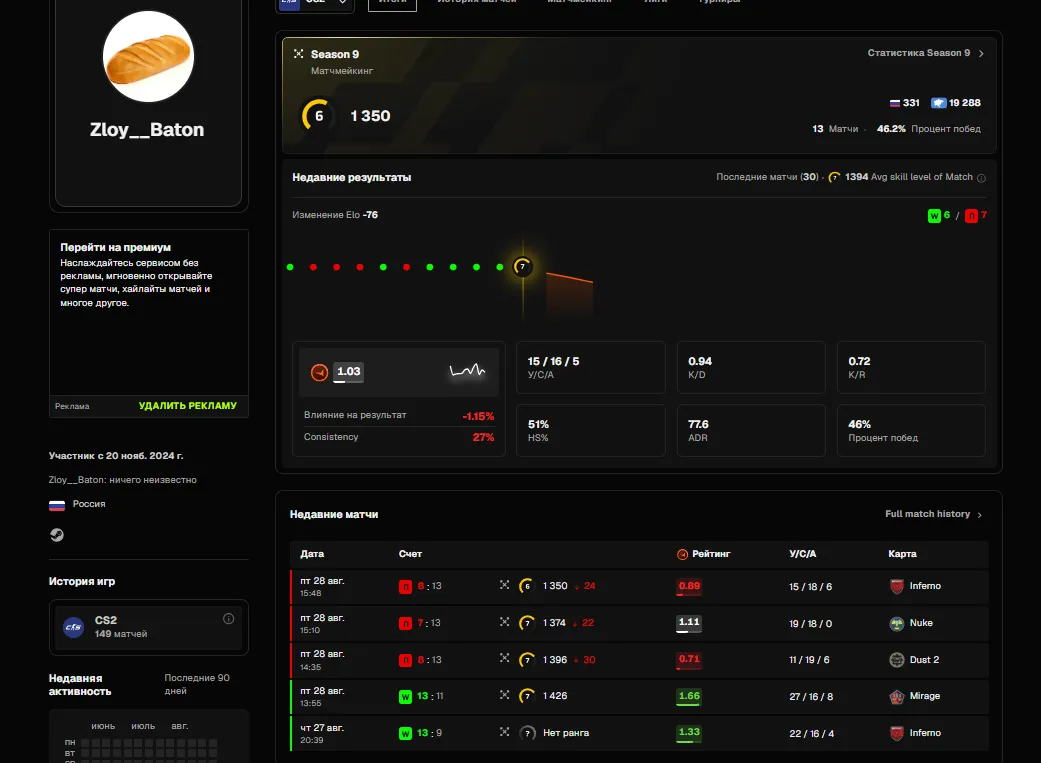Click the Карта column header

(x=902, y=554)
